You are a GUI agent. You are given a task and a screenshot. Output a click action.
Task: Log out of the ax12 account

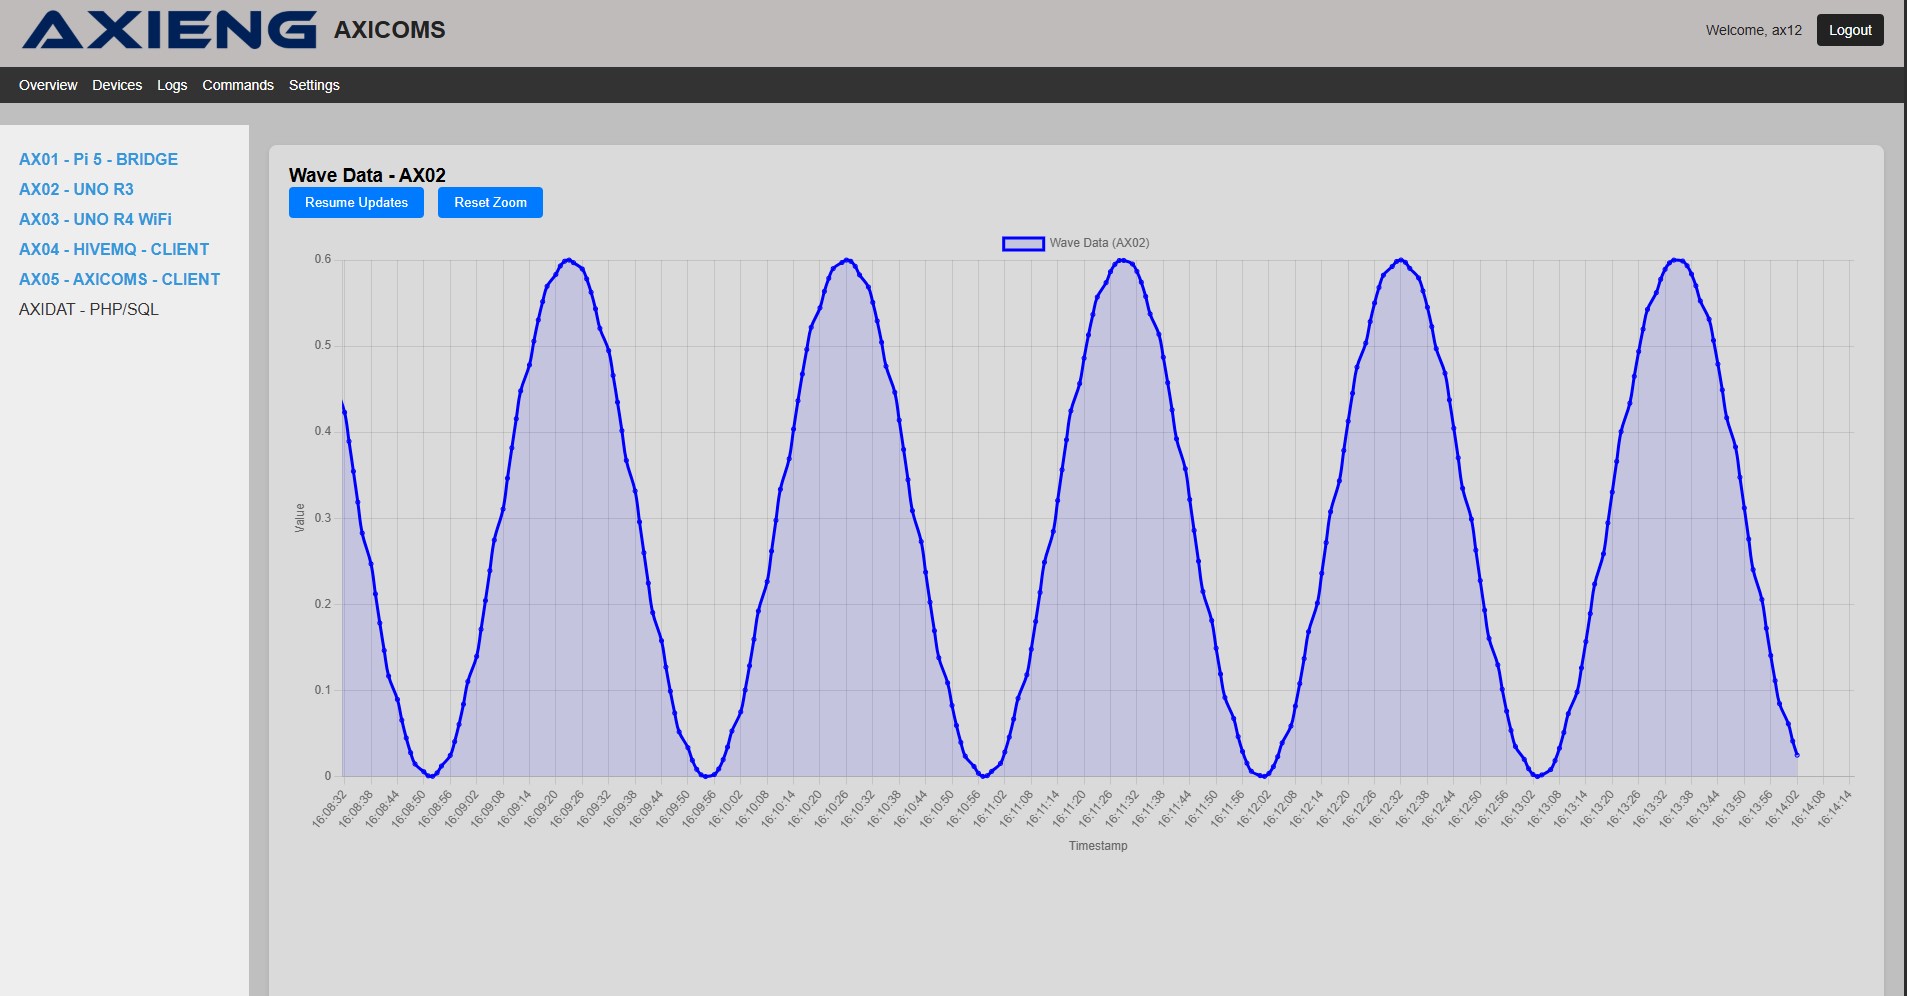(x=1849, y=30)
